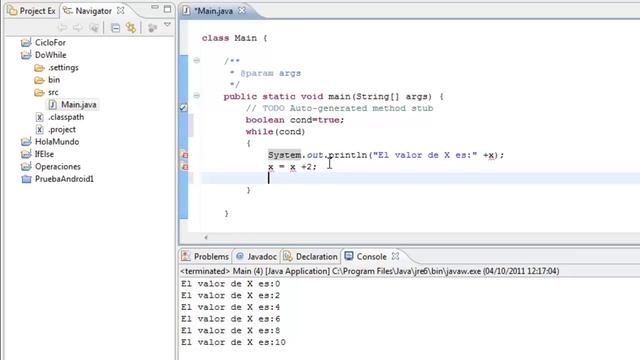
Task: Click the error marker beside x = x +2
Action: click(x=184, y=167)
